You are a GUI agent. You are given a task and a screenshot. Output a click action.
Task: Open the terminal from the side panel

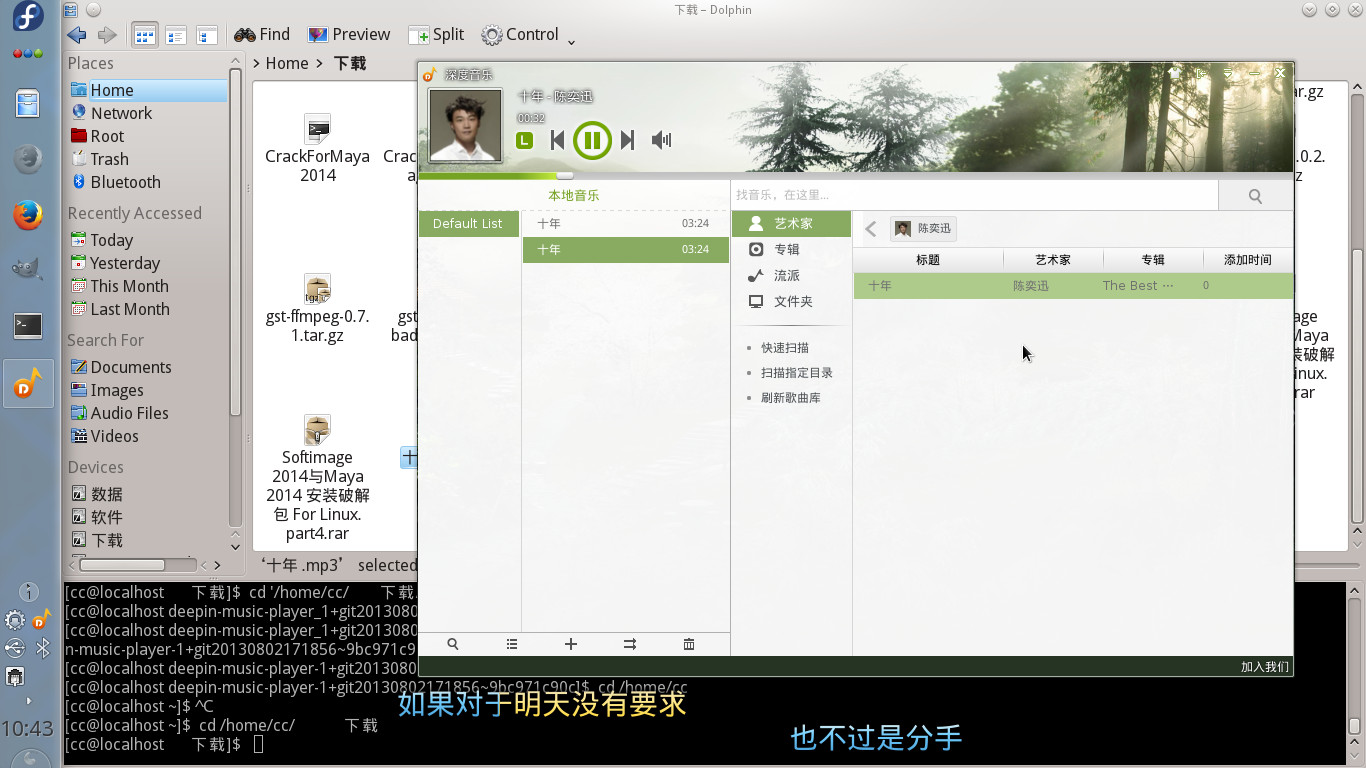click(x=28, y=325)
